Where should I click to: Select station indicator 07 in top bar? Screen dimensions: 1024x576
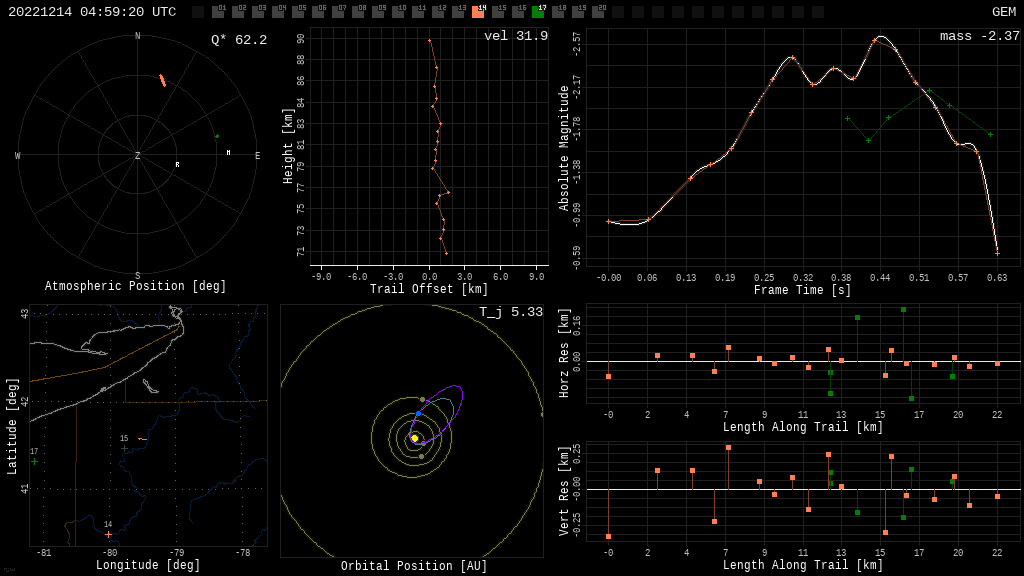pyautogui.click(x=338, y=11)
